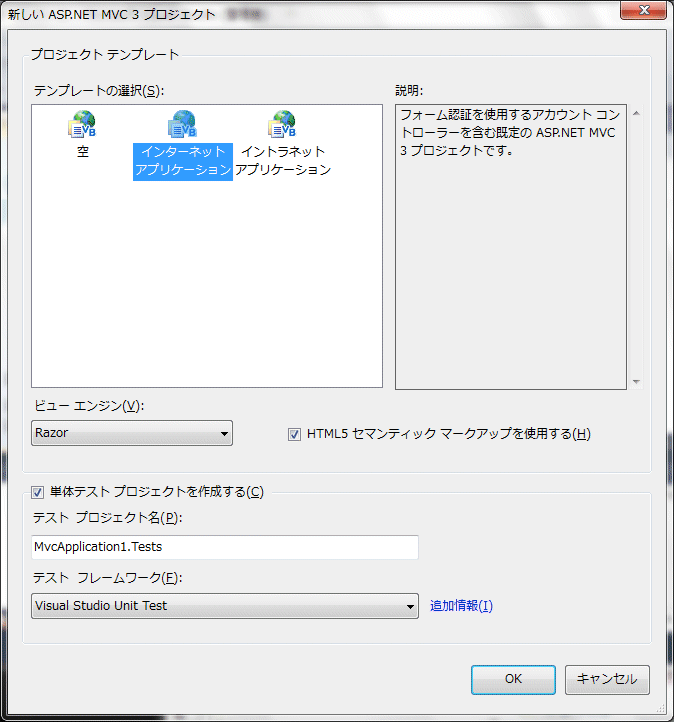This screenshot has height=722, width=674.
Task: Click the イントラネット アプリケーション label text
Action: coord(283,161)
